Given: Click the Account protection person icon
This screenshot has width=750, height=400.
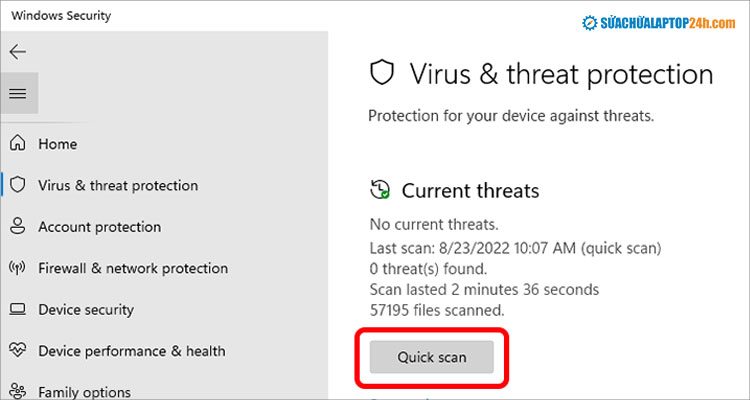Looking at the screenshot, I should [18, 227].
